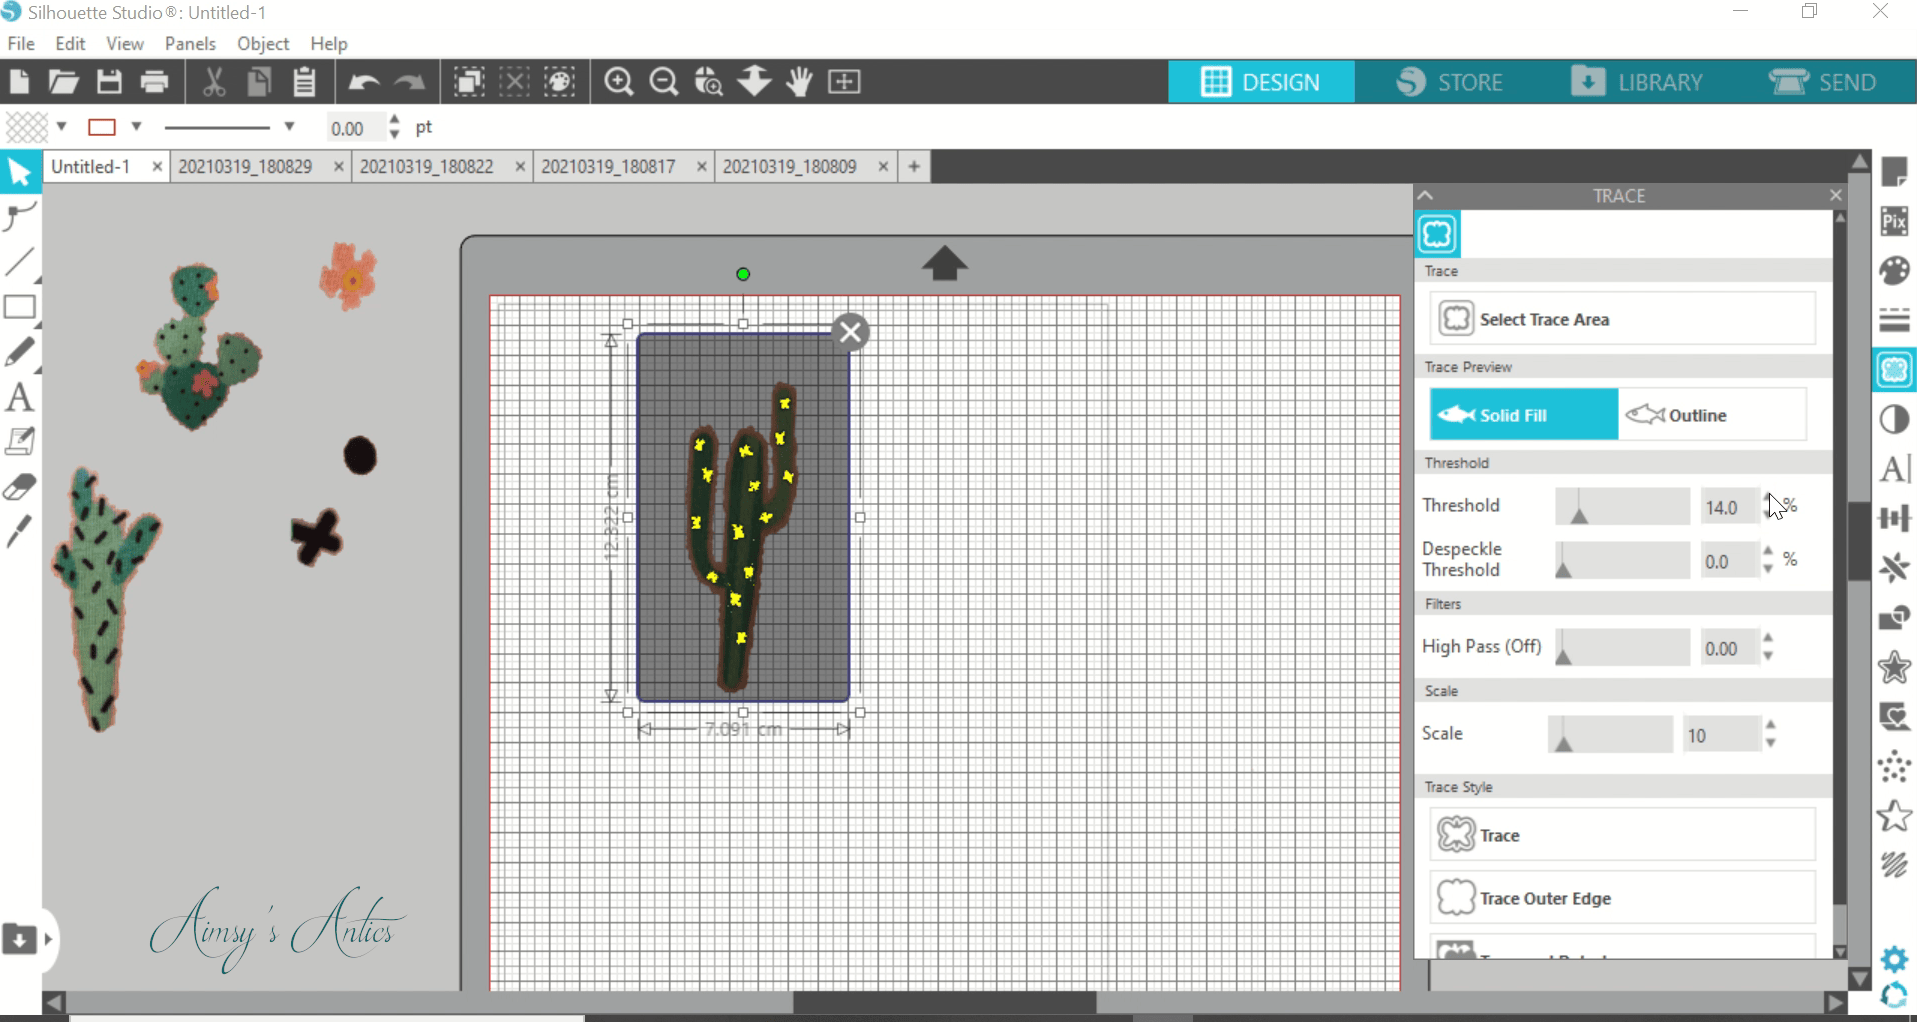Pick the Rectangle drawing tool
1917x1022 pixels.
click(x=20, y=308)
